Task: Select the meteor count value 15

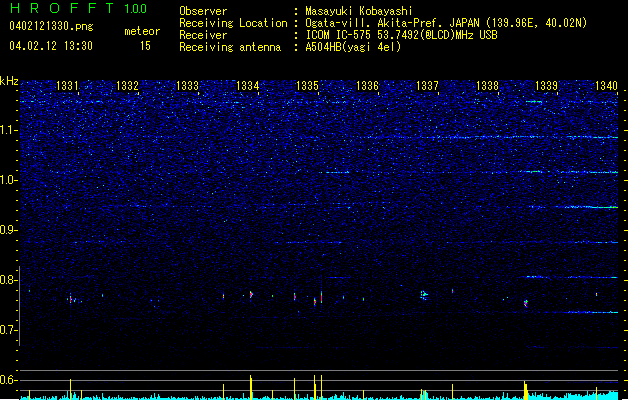Action: 145,46
